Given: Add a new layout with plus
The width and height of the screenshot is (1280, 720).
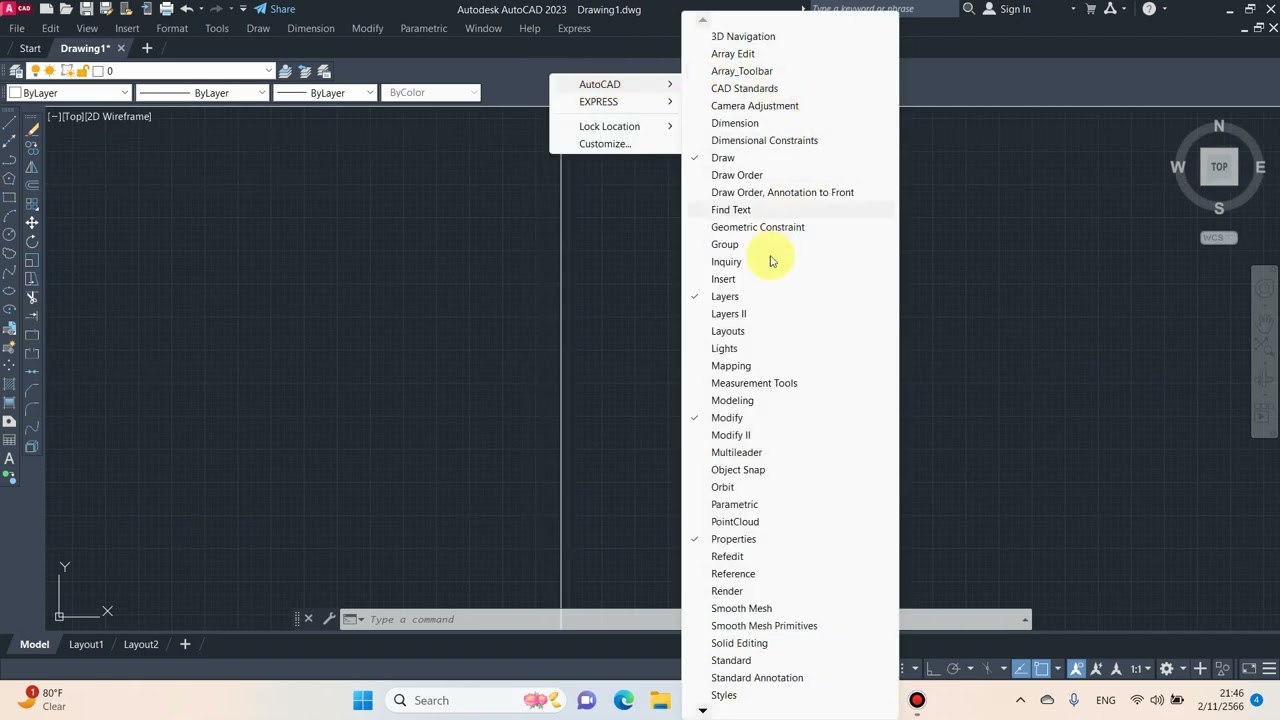Looking at the screenshot, I should point(185,644).
